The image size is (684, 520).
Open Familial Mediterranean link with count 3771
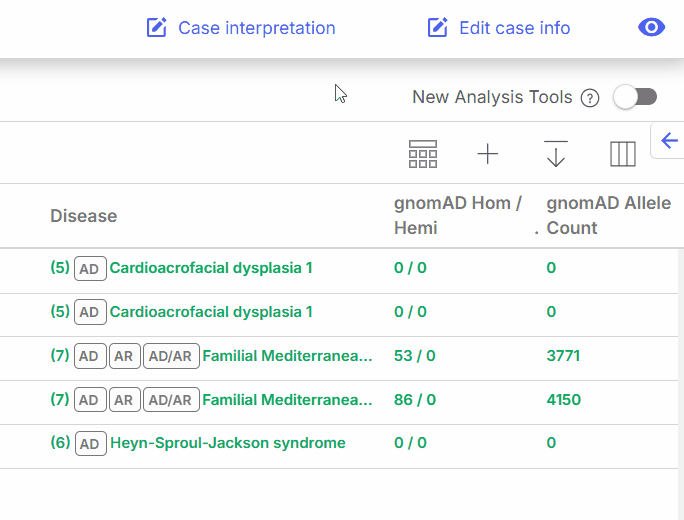(x=287, y=356)
